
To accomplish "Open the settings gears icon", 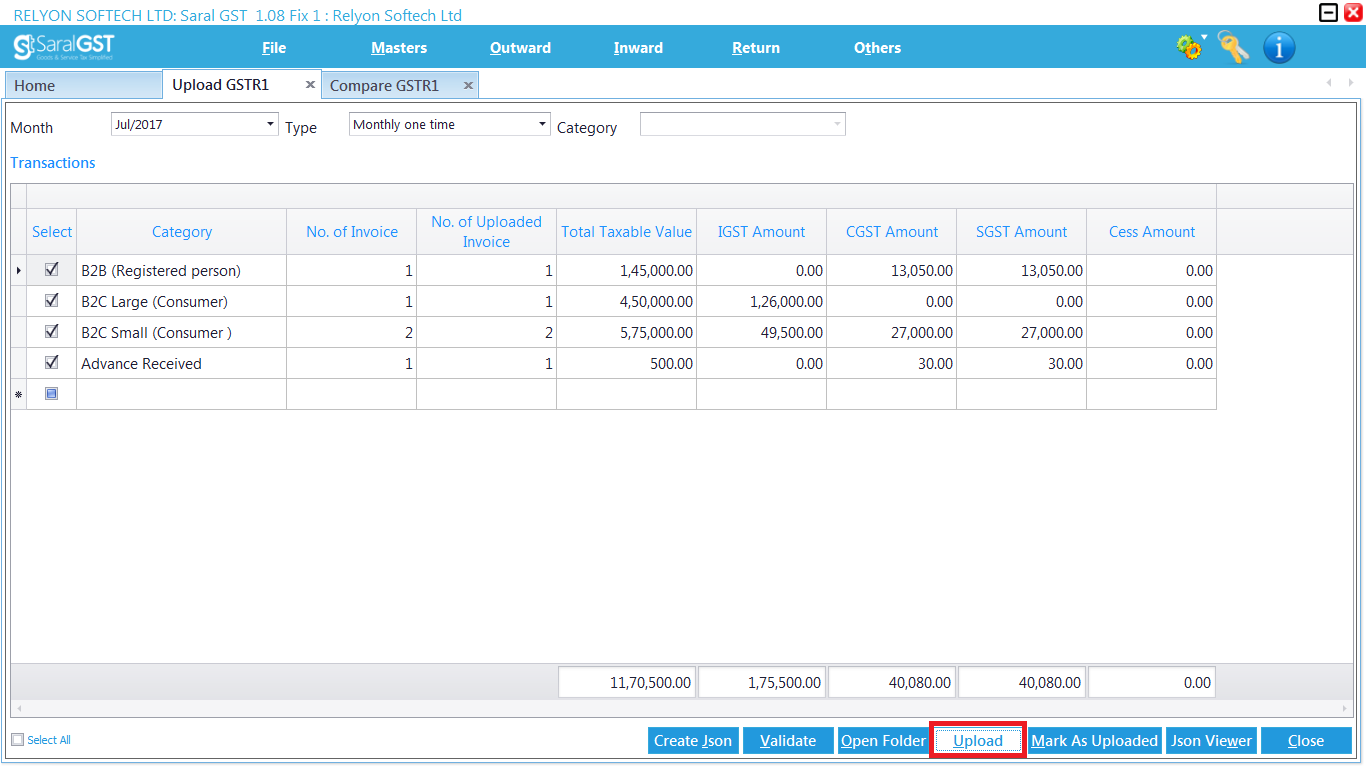I will [x=1189, y=47].
